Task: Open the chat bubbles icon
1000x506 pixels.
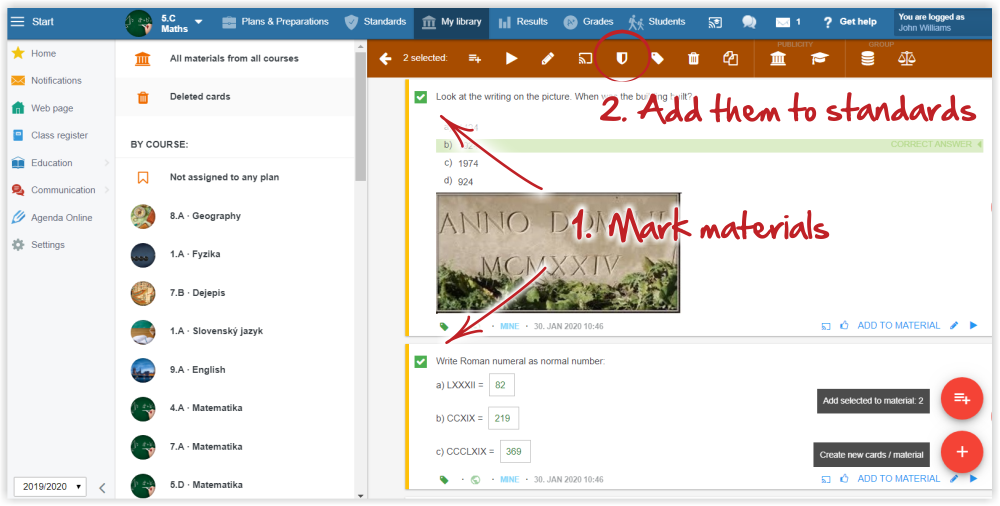Action: pyautogui.click(x=749, y=22)
